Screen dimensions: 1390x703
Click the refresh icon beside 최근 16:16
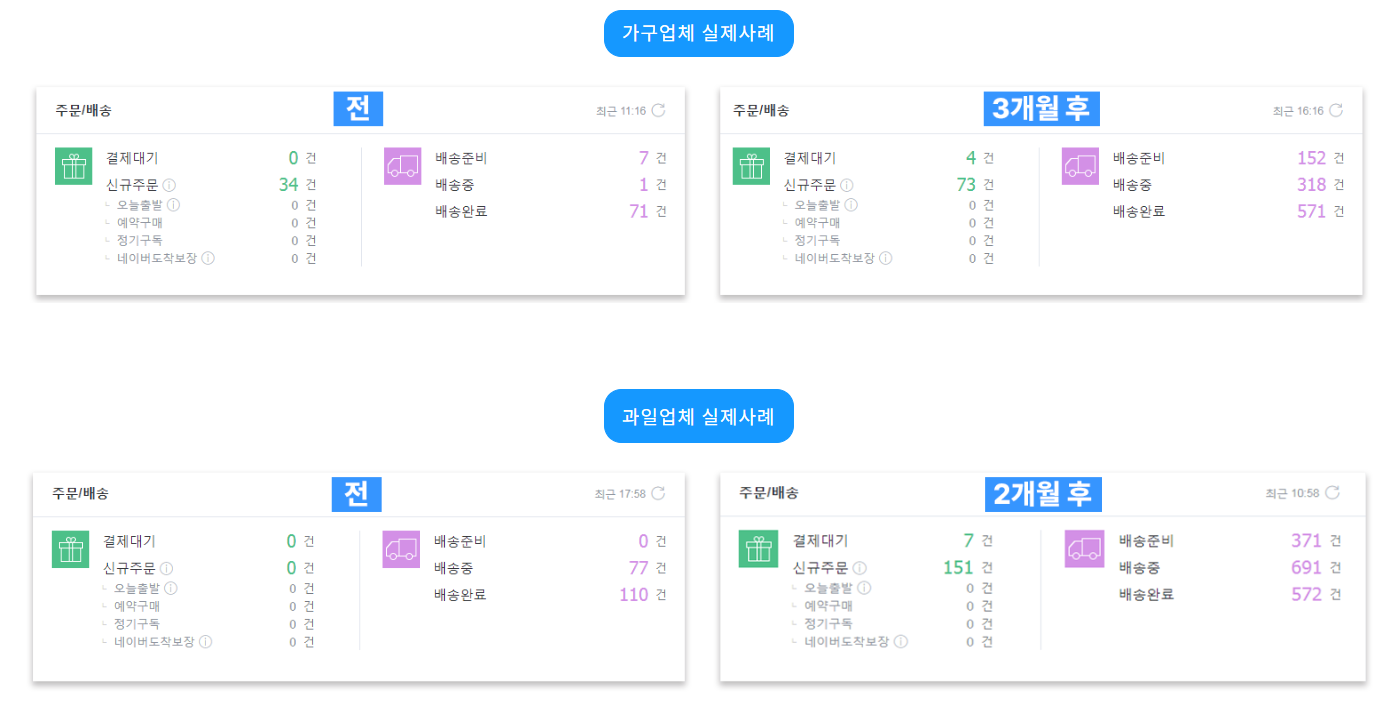1336,110
